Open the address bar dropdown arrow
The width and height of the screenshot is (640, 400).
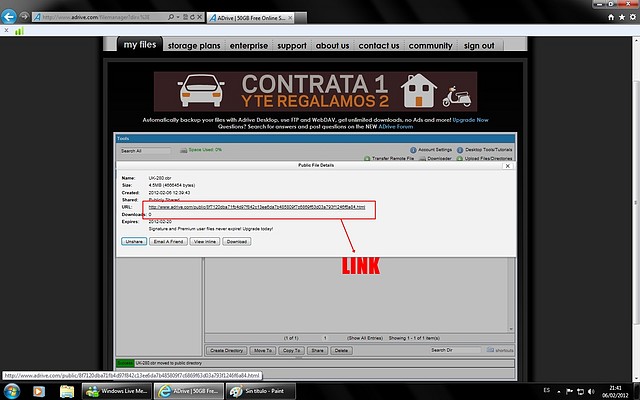point(178,17)
